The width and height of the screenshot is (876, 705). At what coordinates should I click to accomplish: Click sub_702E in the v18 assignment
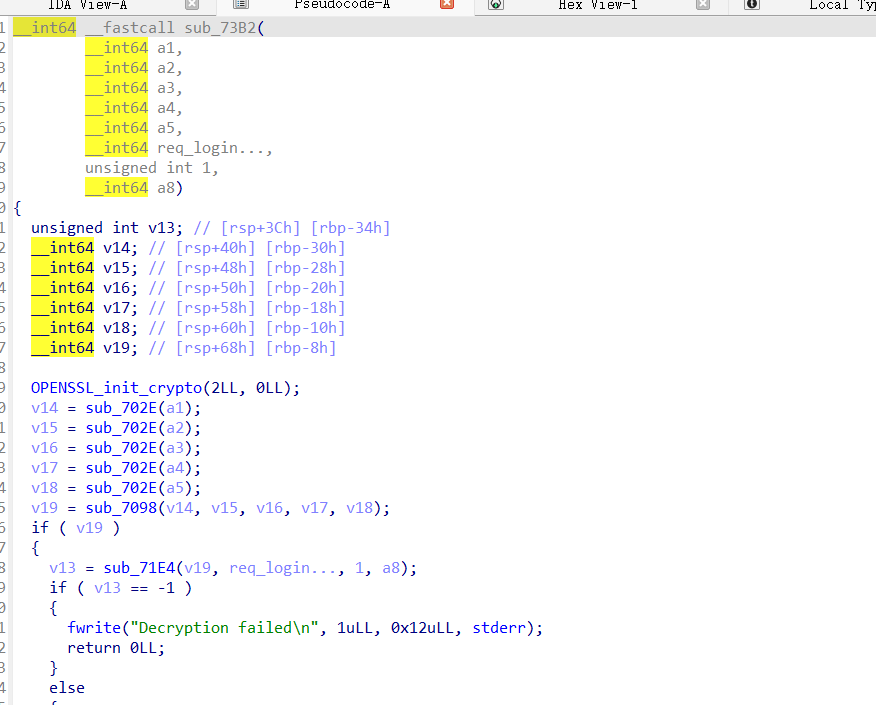pos(121,488)
